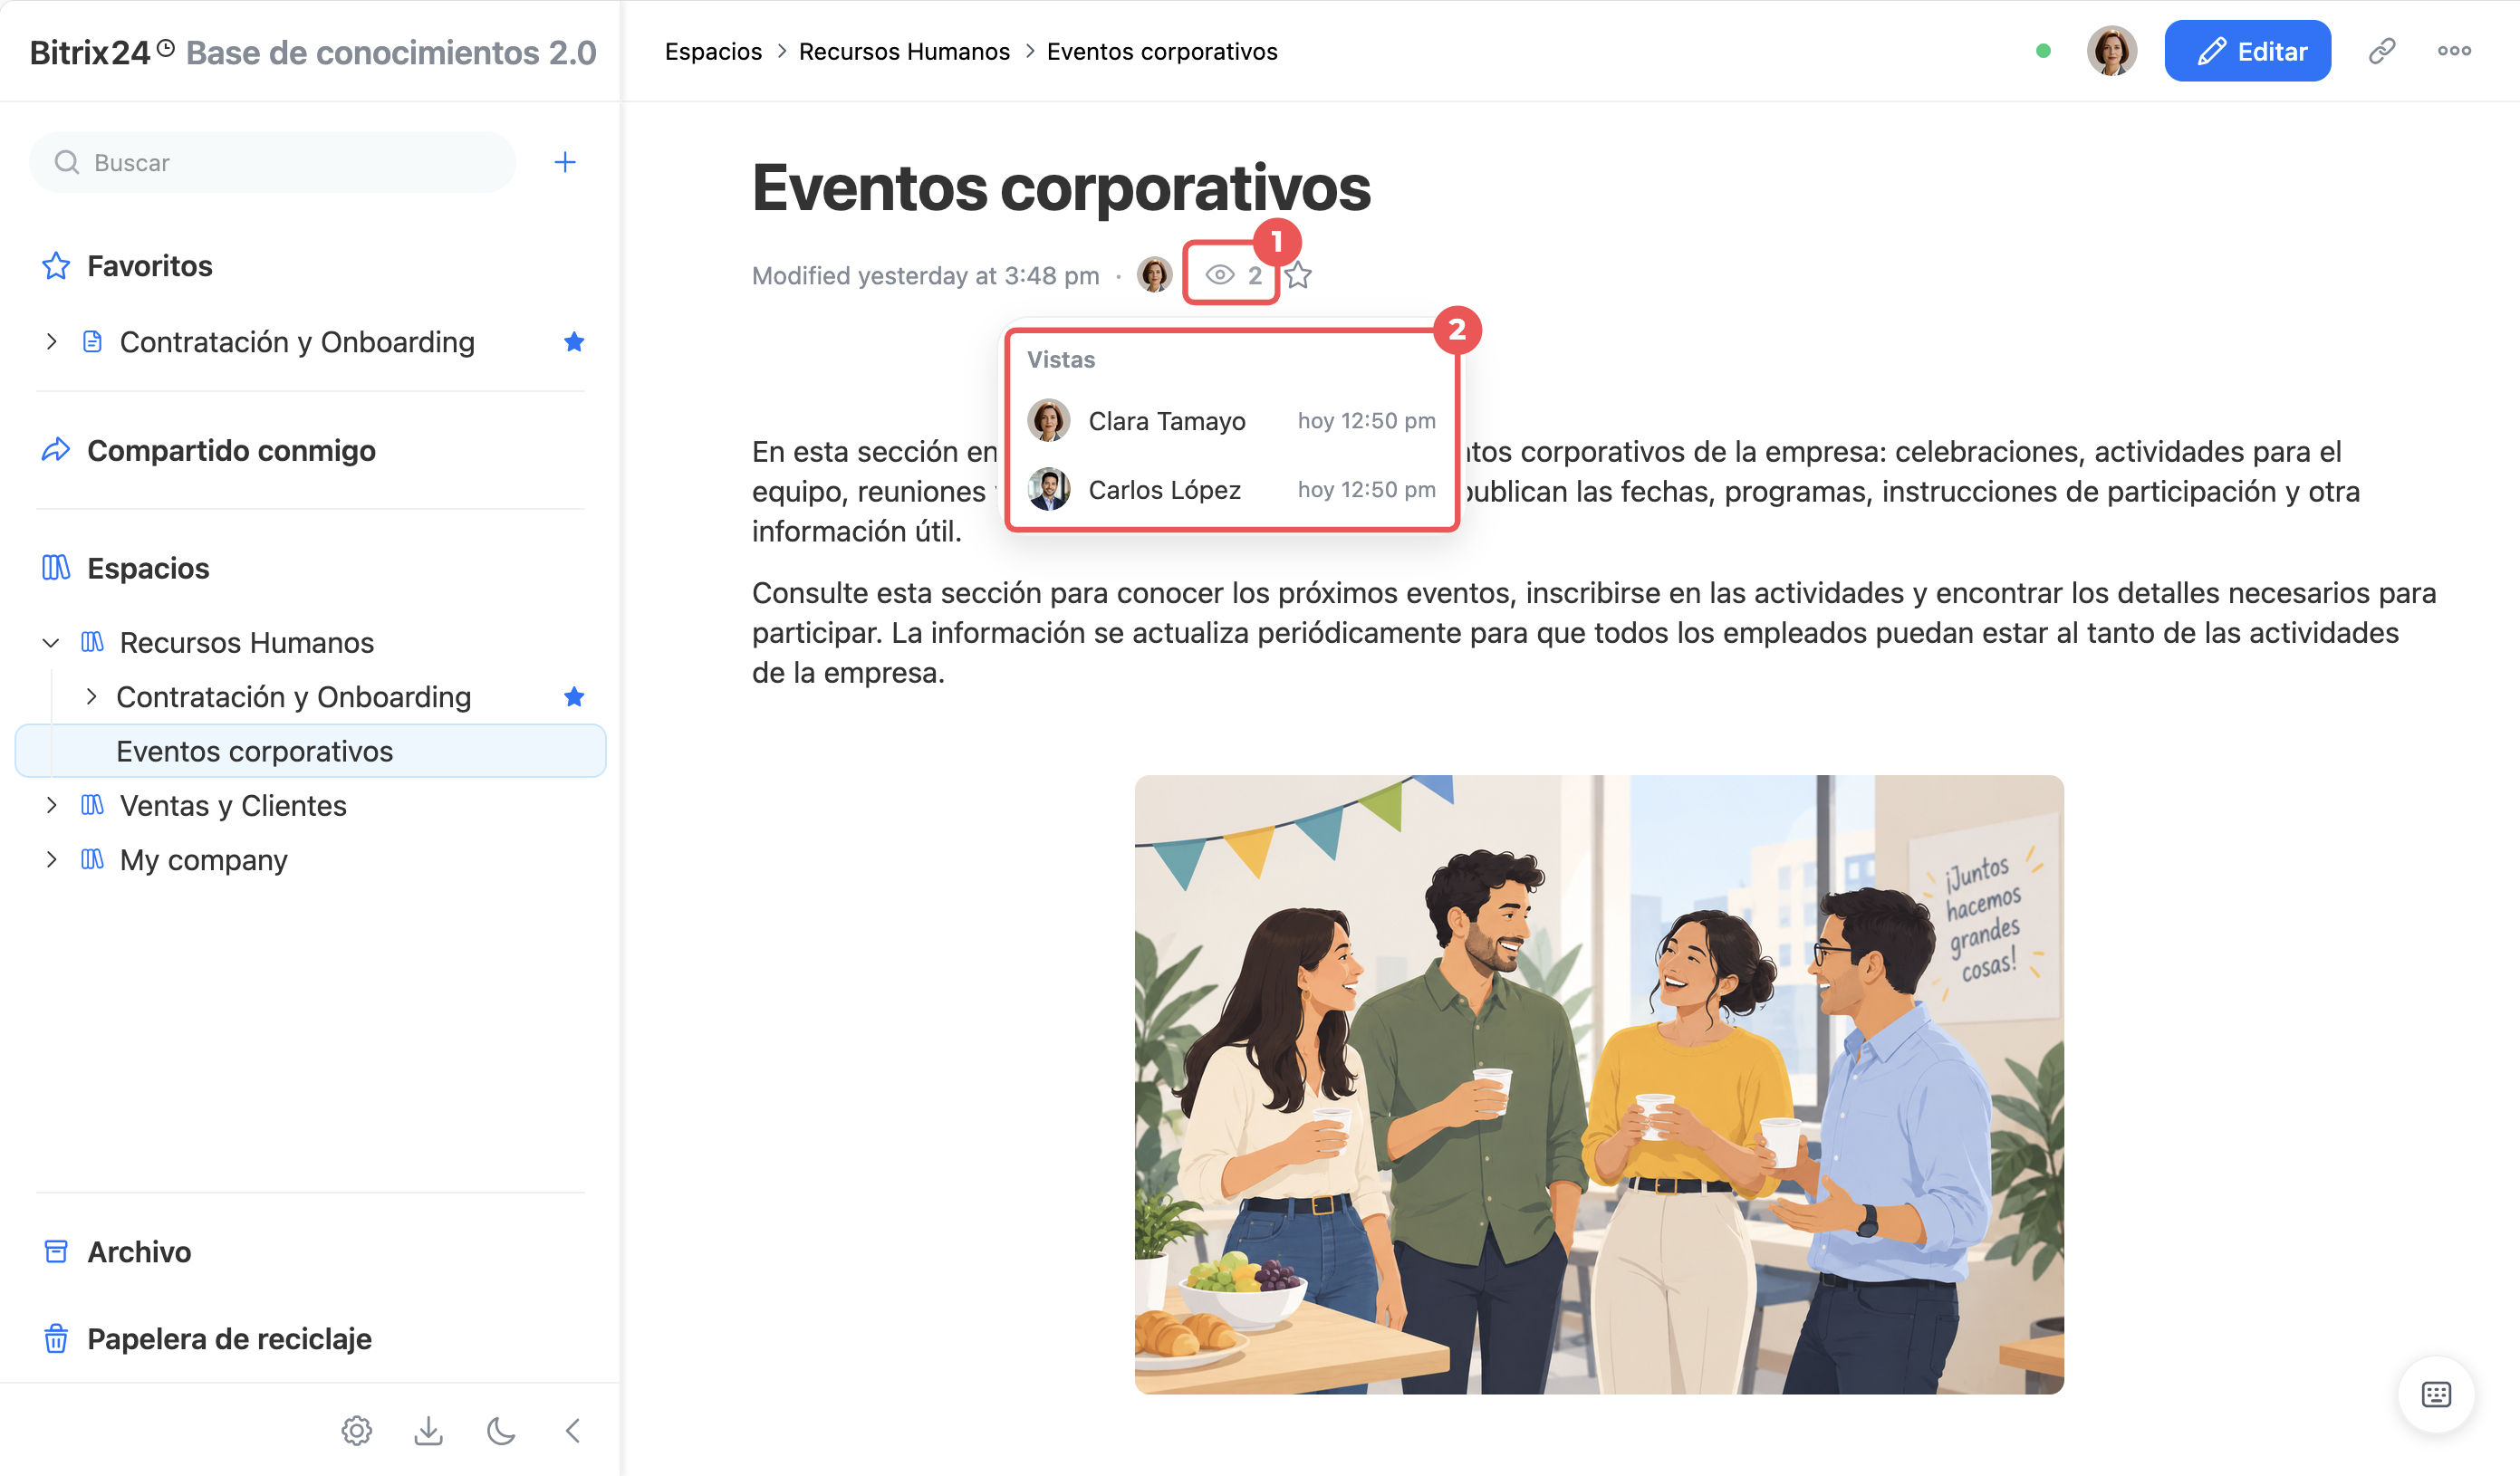The image size is (2520, 1476).
Task: Open Compartido conmigo section
Action: 231,450
